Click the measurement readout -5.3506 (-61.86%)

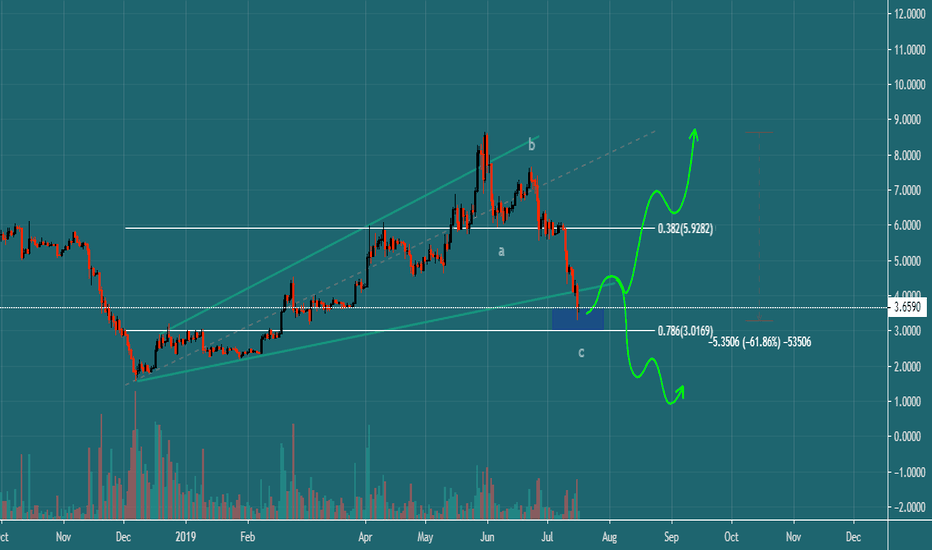pyautogui.click(x=760, y=342)
